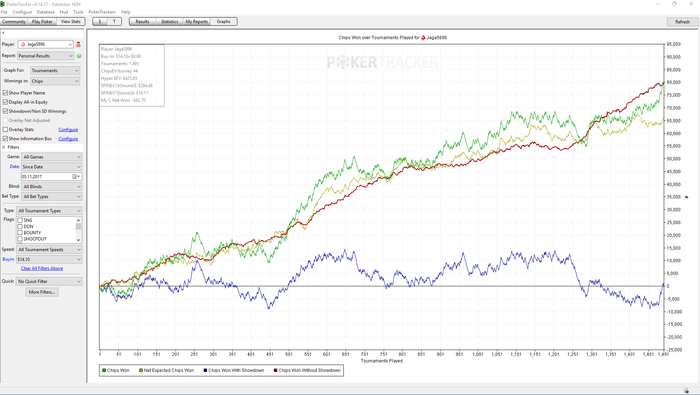The image size is (700, 395).
Task: Open the Database menu
Action: 45,12
